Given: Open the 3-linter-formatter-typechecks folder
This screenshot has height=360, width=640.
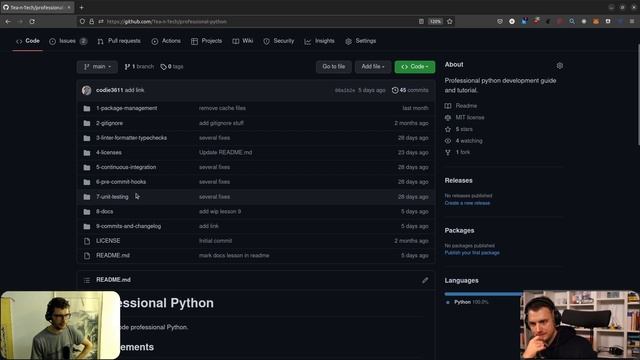Looking at the screenshot, I should click(x=131, y=138).
